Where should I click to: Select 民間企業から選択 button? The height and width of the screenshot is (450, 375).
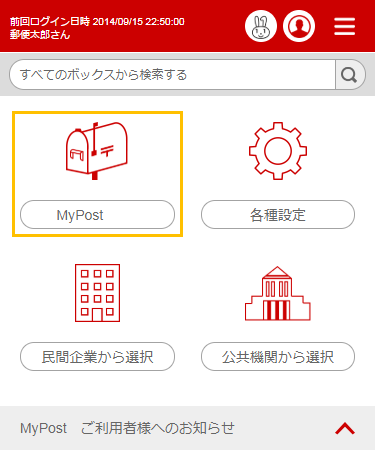click(x=97, y=357)
